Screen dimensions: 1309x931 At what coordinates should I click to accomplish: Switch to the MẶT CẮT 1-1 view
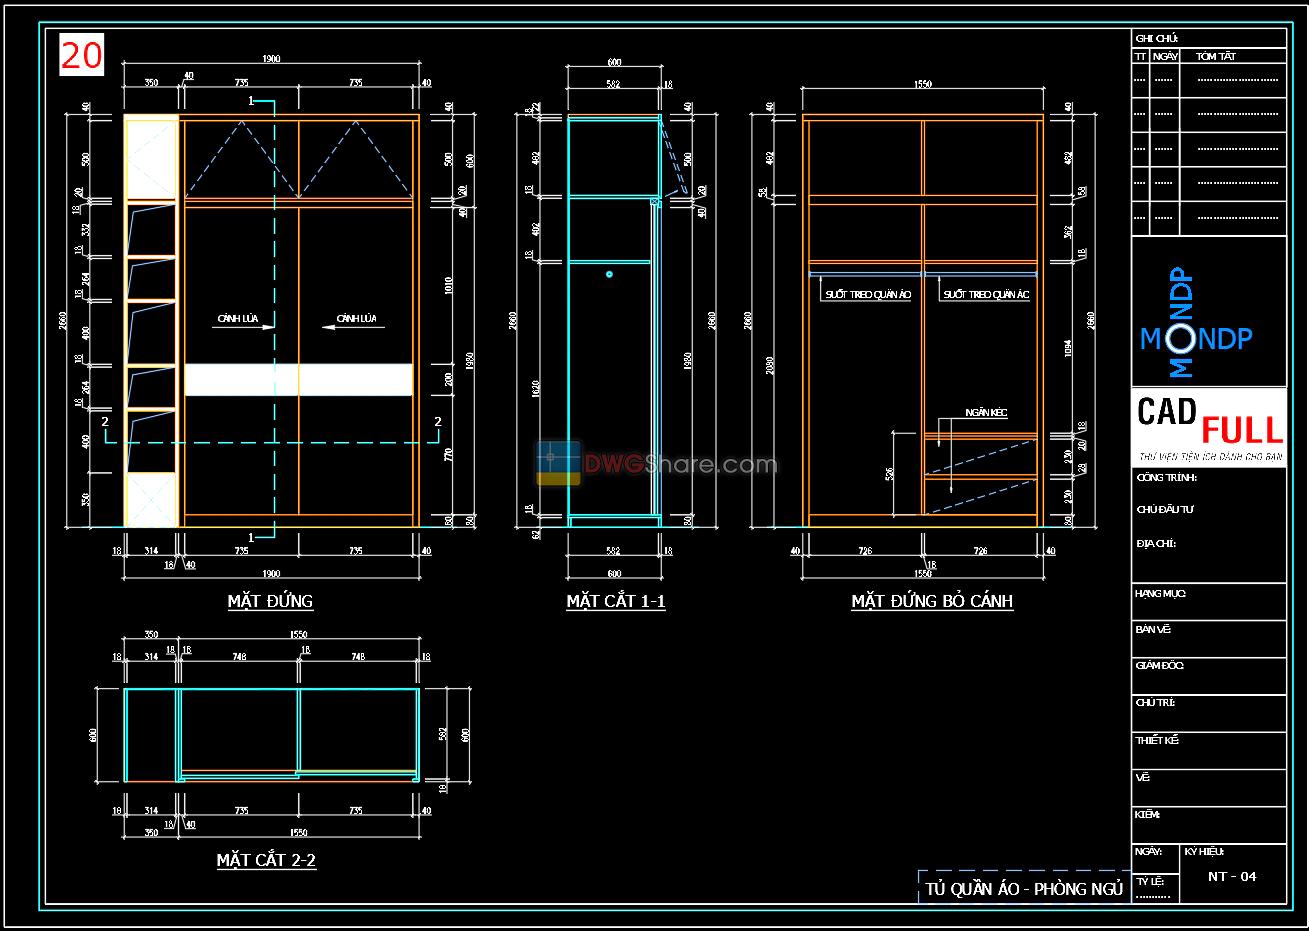[x=616, y=601]
